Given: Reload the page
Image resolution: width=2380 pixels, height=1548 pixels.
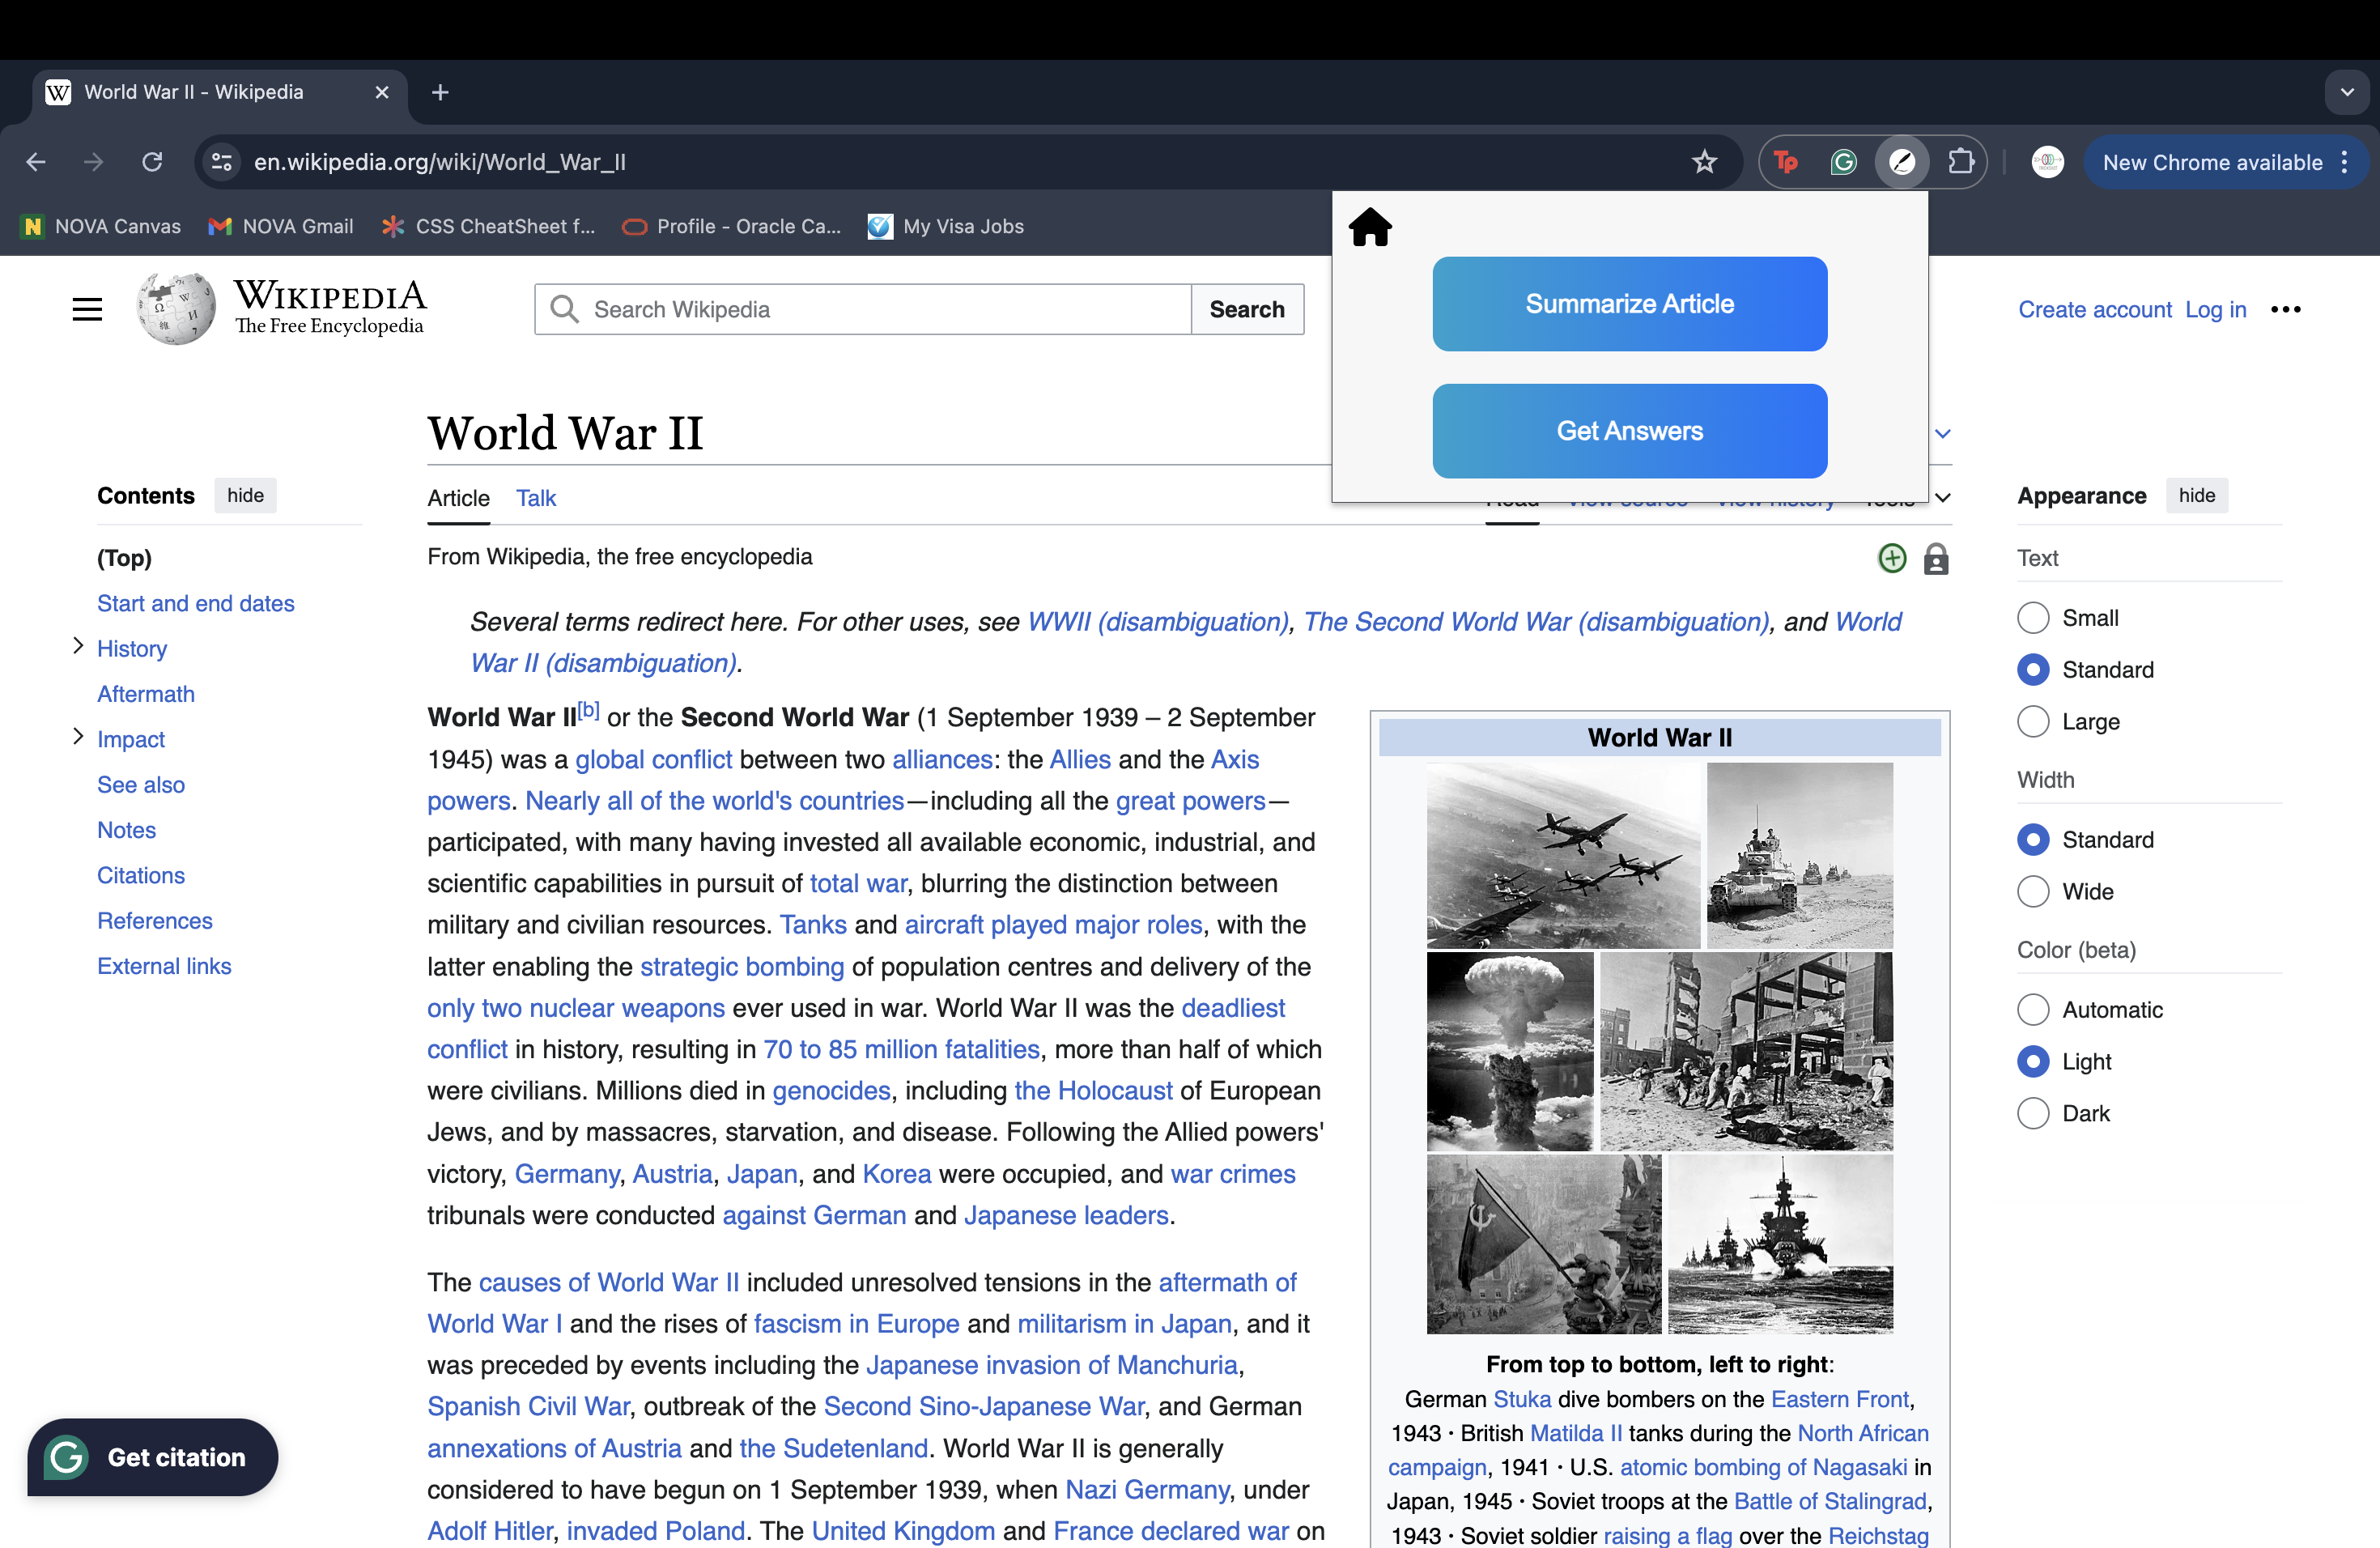Looking at the screenshot, I should [x=152, y=162].
